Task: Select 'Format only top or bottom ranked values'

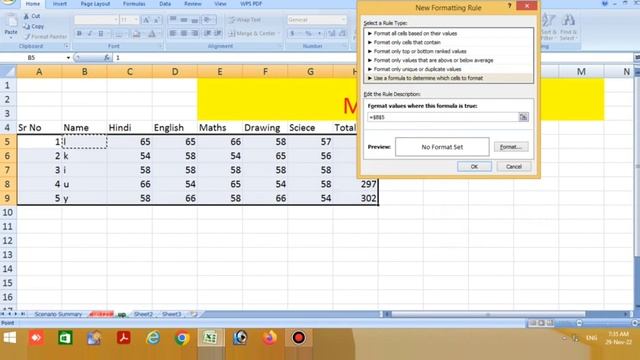Action: (x=420, y=51)
